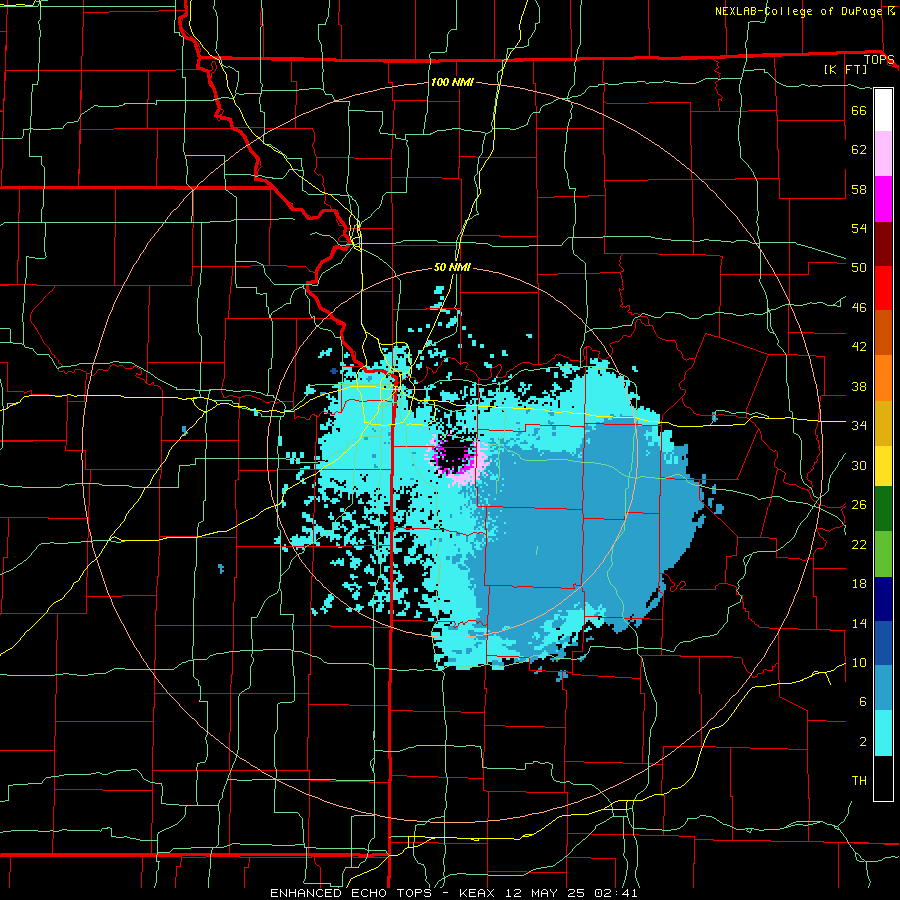Viewport: 900px width, 900px height.
Task: Click the dark green swatch near 26
Action: pos(883,509)
